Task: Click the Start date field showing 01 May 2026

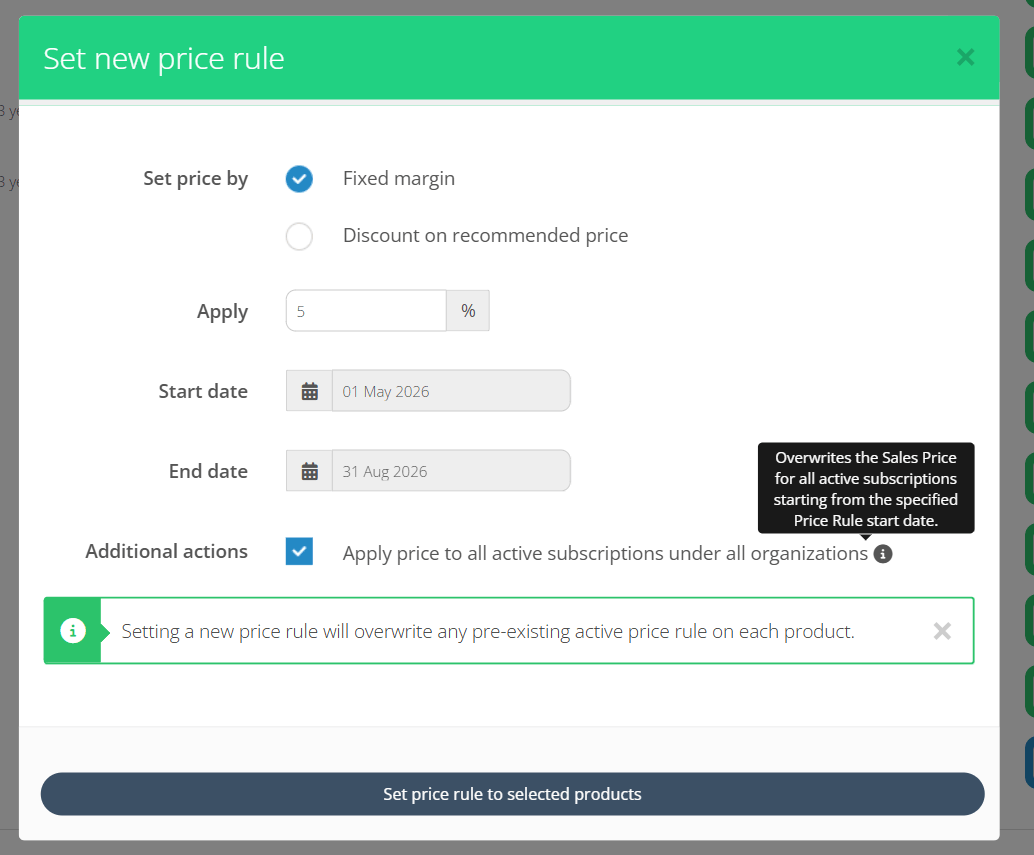Action: (450, 390)
